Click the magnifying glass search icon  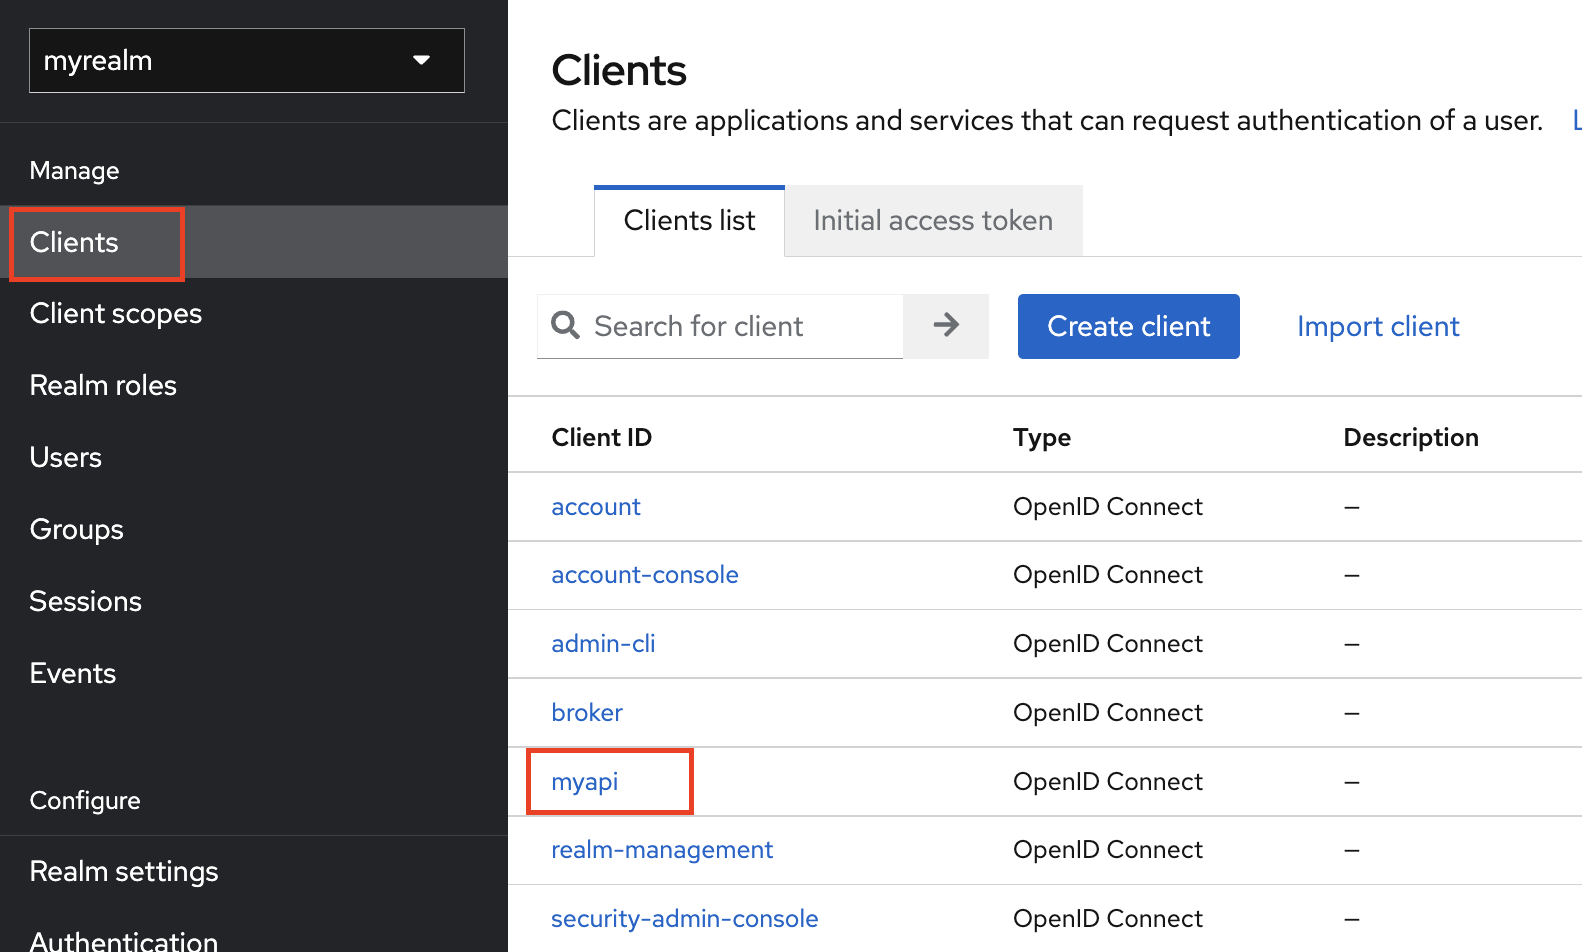[x=565, y=325]
